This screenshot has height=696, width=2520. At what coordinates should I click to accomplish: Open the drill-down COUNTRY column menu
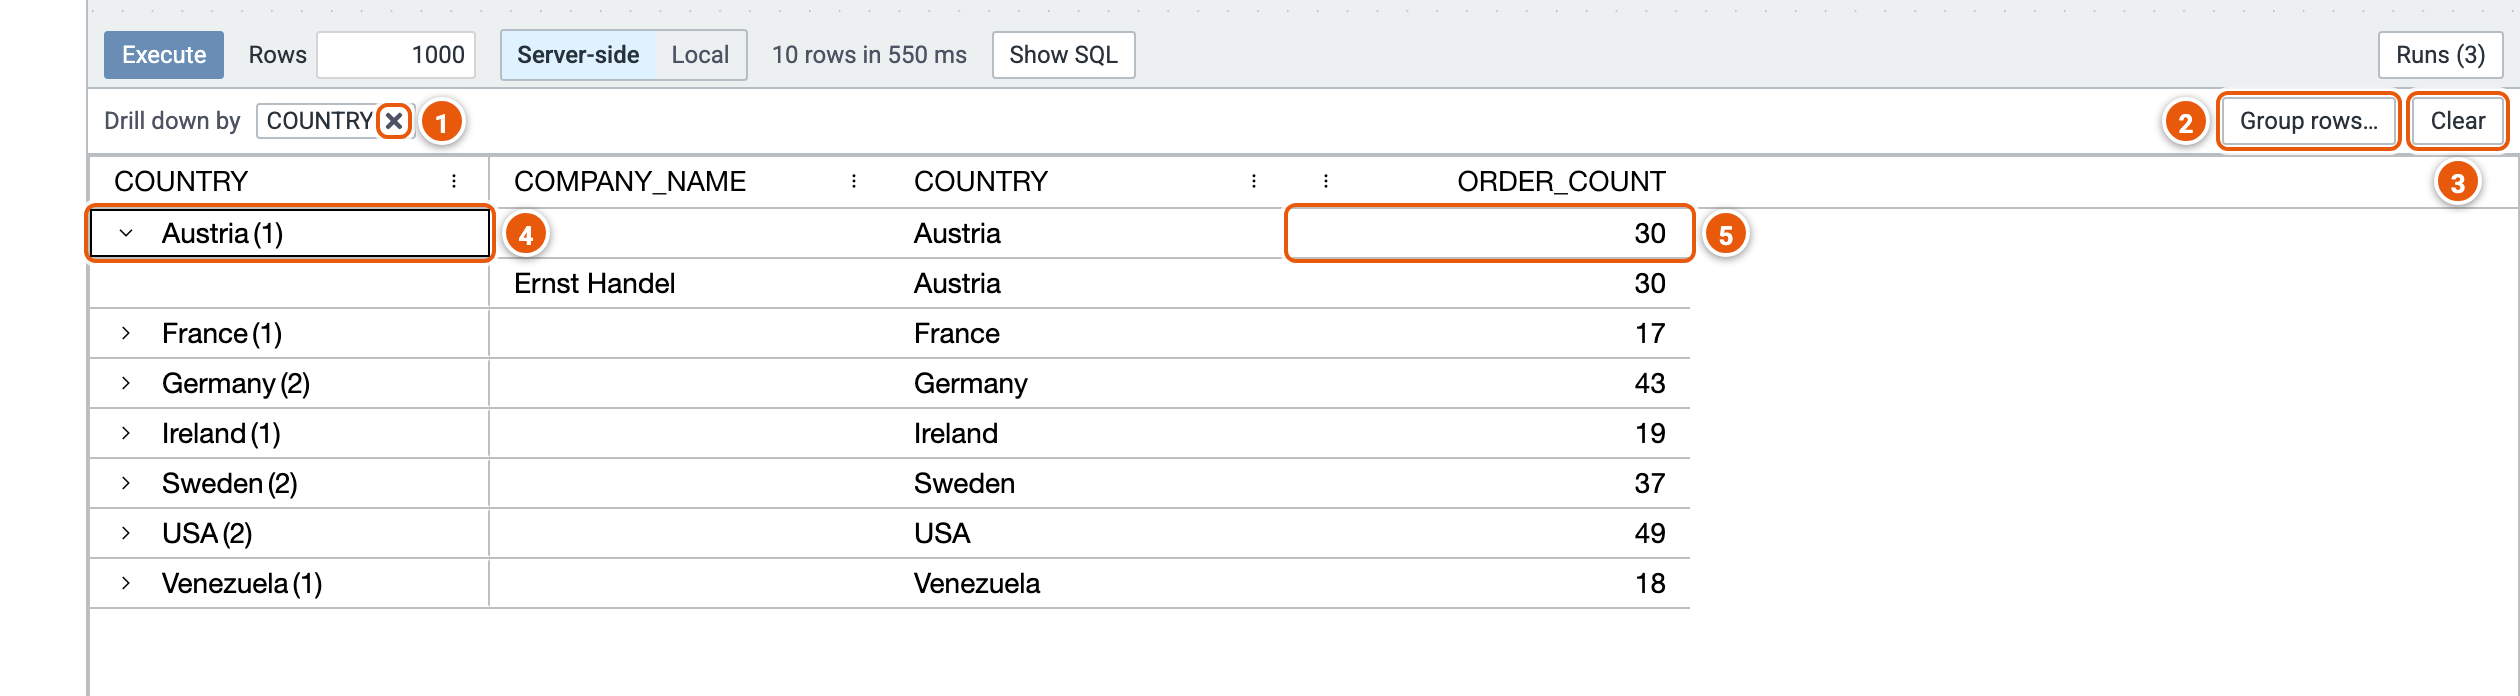[x=454, y=181]
